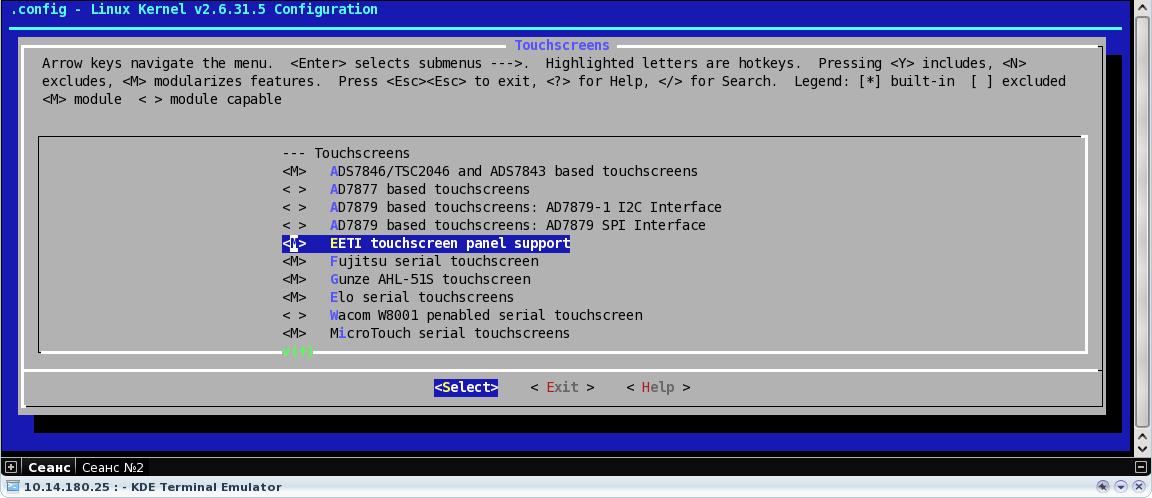Toggle module state for ADS7846/TSC2046 touchscreens
Viewport: 1152px width, 498px height.
(294, 171)
